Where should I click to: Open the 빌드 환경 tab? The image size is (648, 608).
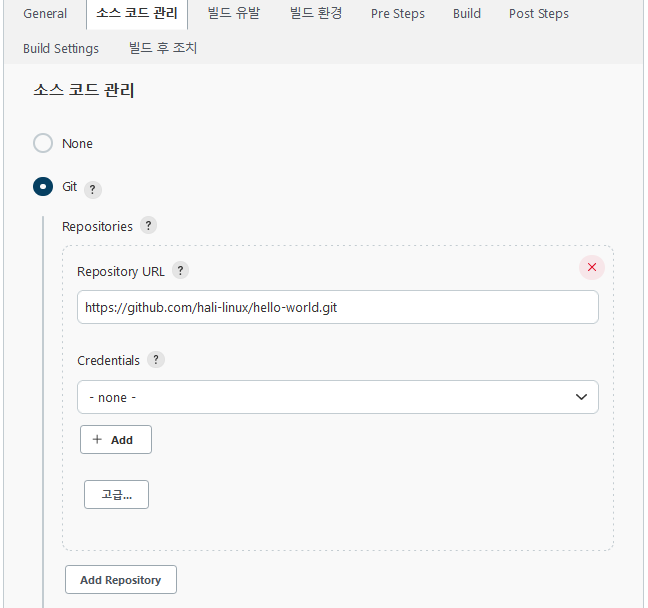point(316,14)
